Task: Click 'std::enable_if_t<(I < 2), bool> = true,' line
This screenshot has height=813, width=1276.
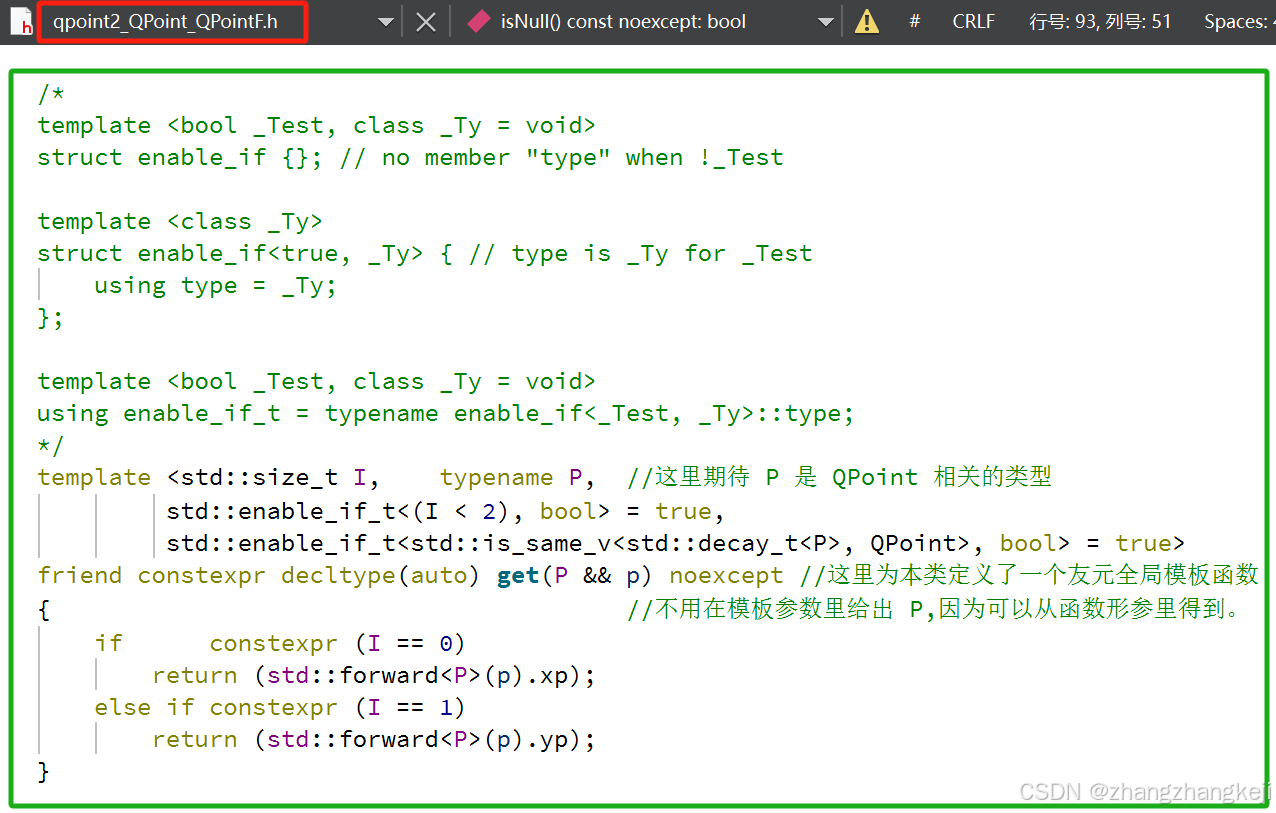Action: pyautogui.click(x=445, y=512)
